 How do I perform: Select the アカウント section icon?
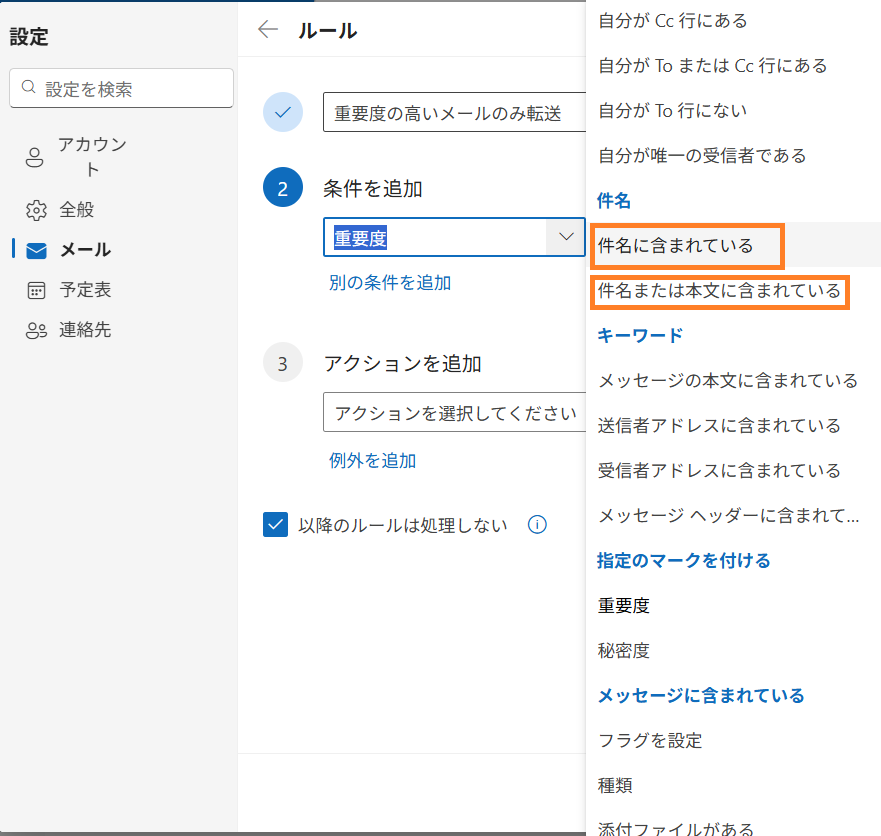point(35,155)
